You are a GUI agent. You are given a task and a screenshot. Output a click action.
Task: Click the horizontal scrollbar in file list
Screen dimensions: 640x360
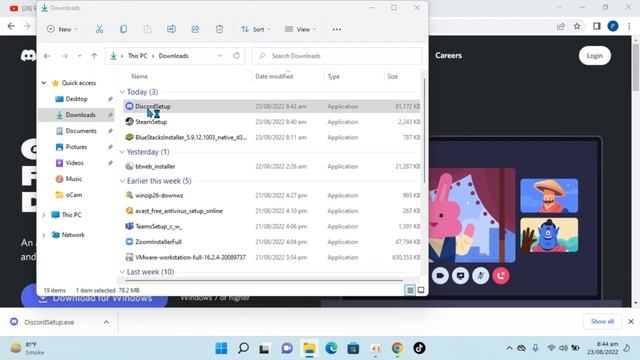(264, 281)
